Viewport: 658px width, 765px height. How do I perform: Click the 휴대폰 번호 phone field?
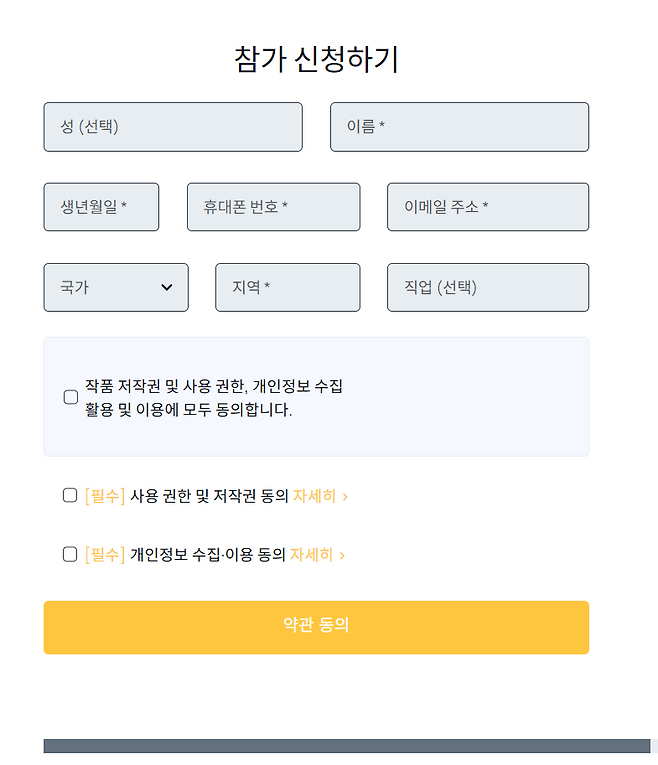[x=273, y=207]
